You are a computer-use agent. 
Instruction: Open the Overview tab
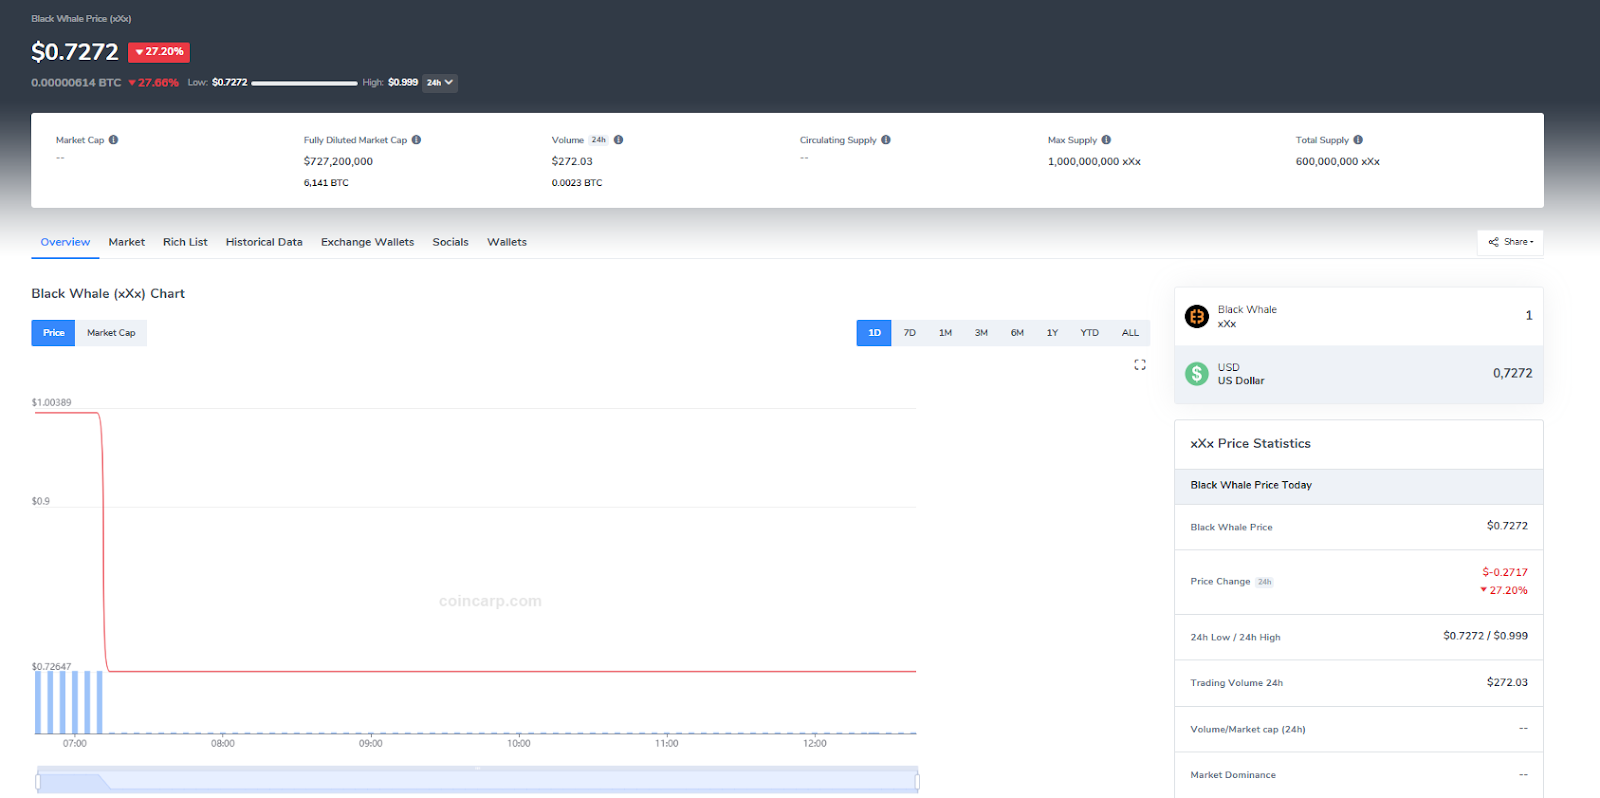point(65,242)
